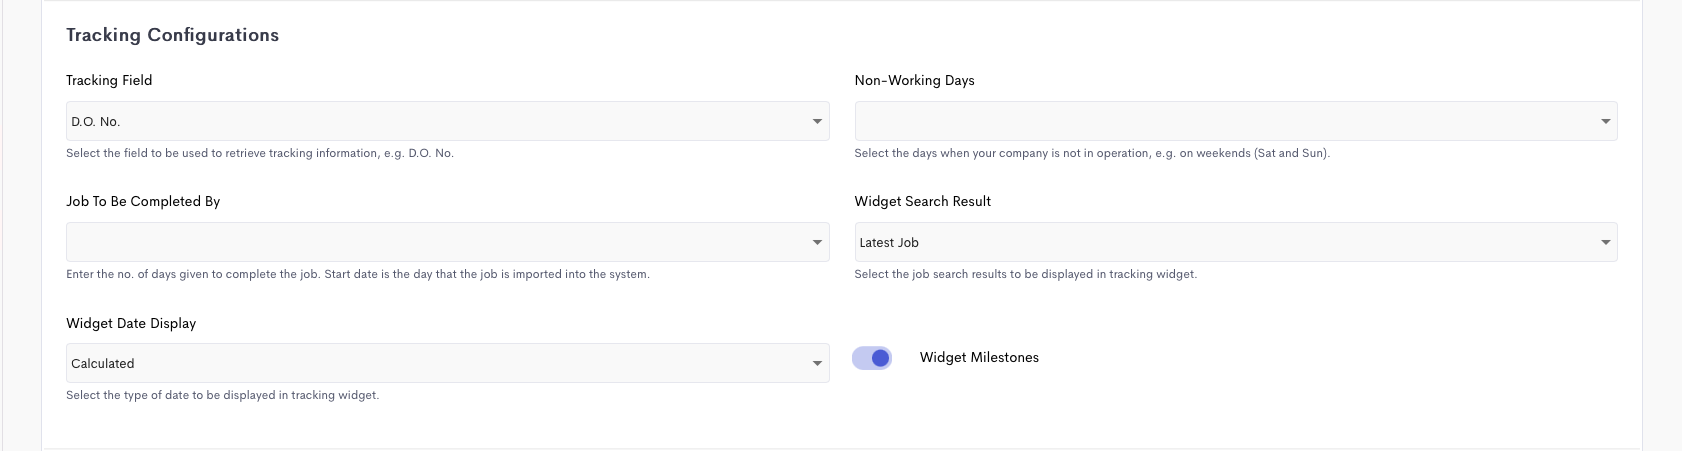Click the Widget Date Display label

(x=131, y=323)
